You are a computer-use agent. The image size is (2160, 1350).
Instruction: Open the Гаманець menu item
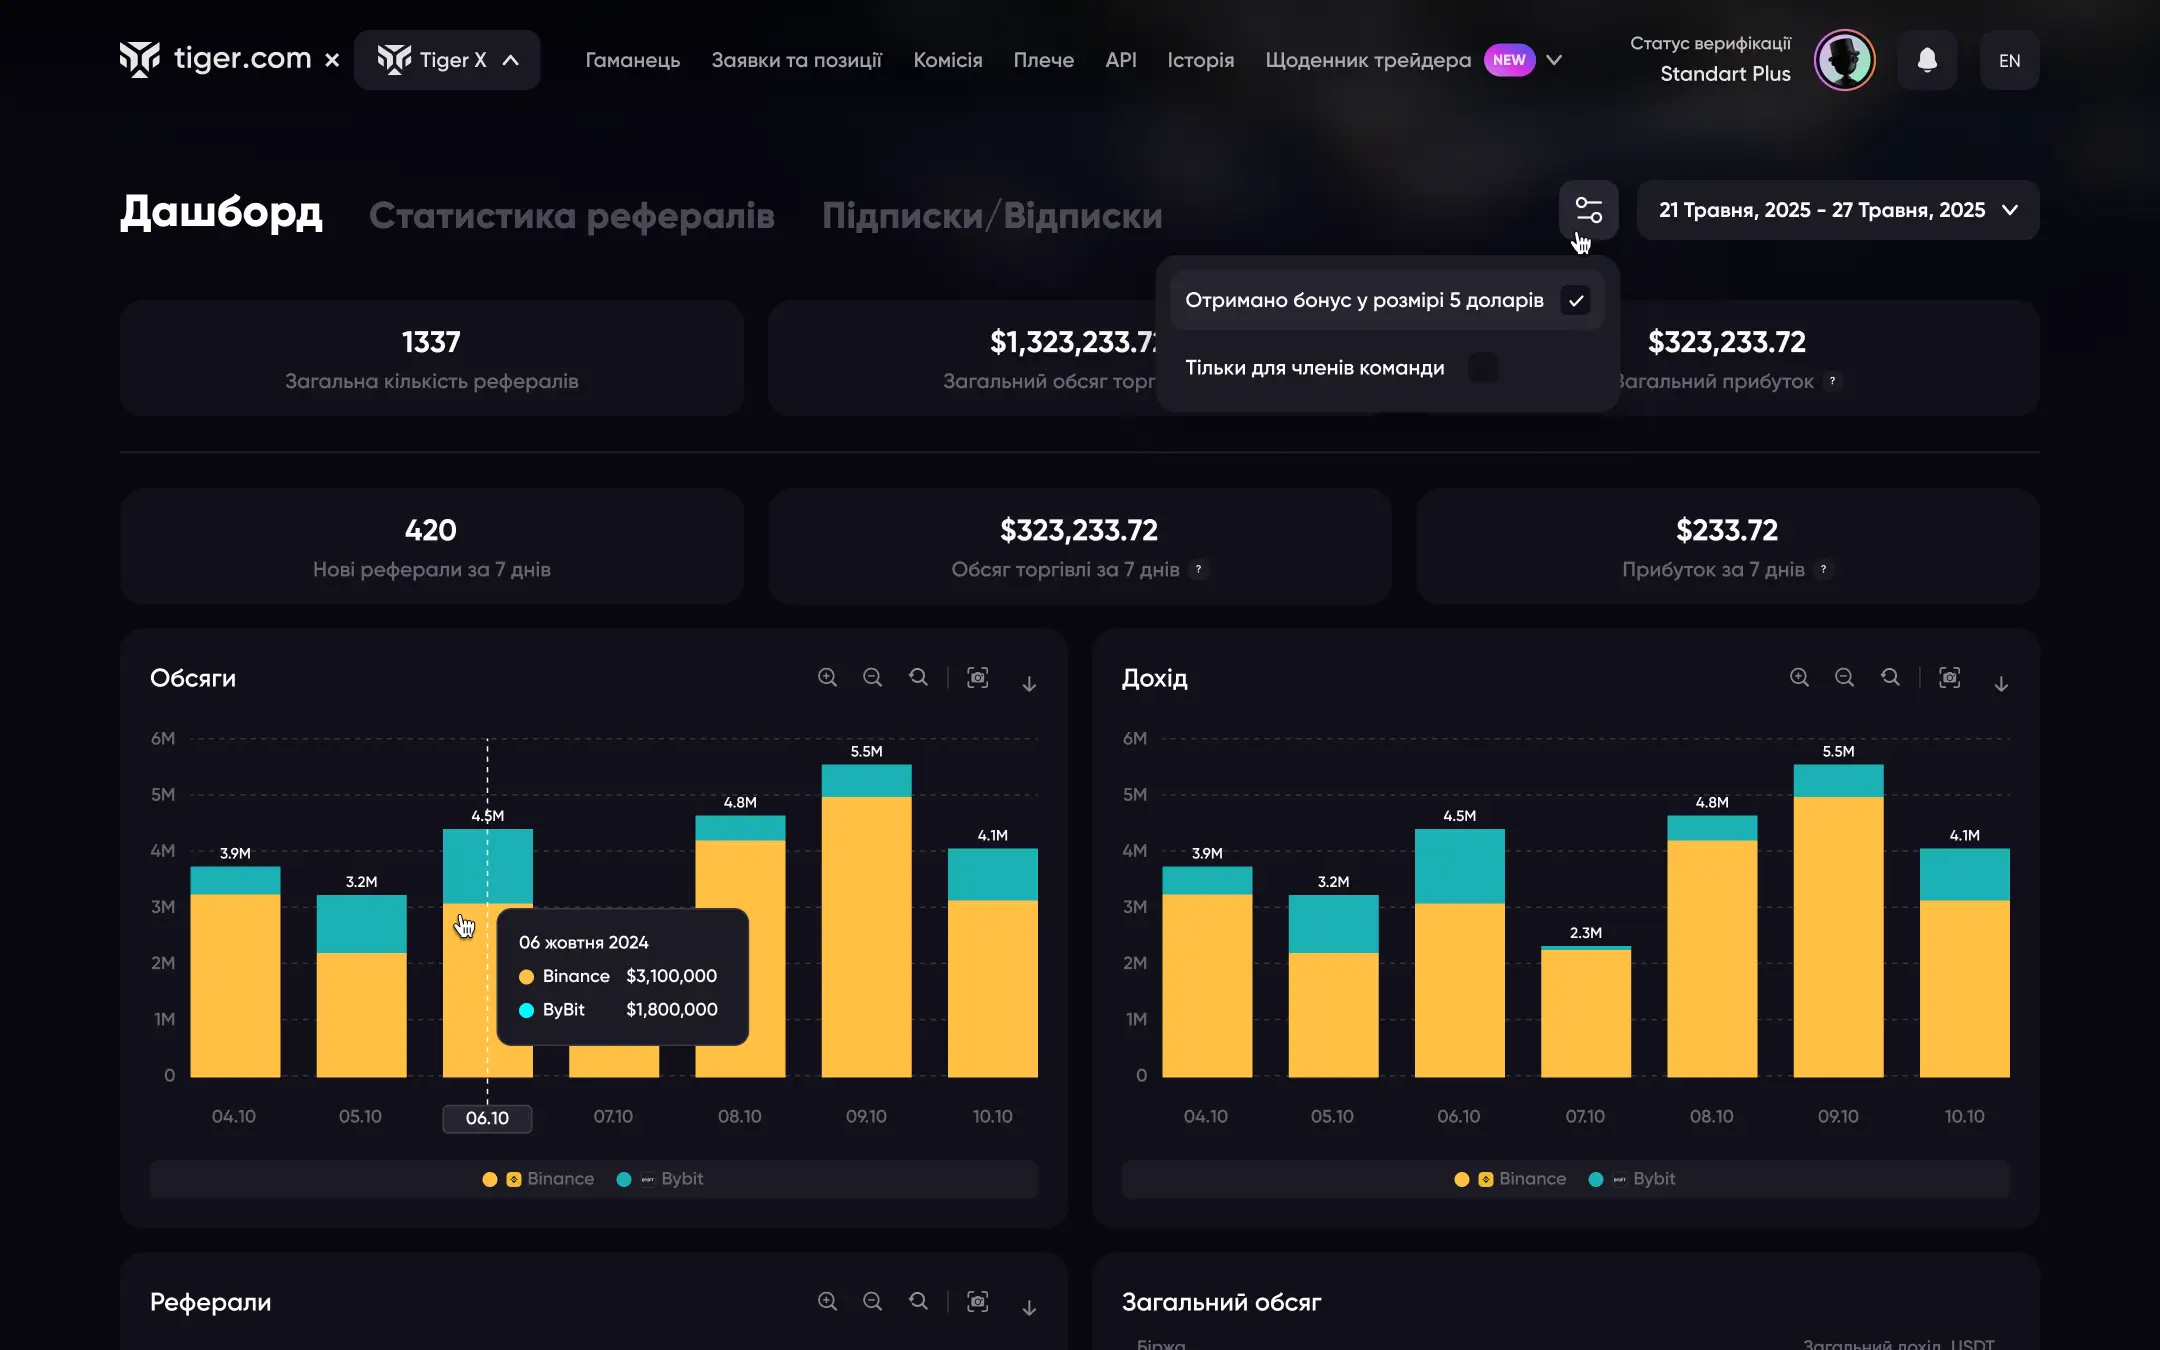[632, 60]
